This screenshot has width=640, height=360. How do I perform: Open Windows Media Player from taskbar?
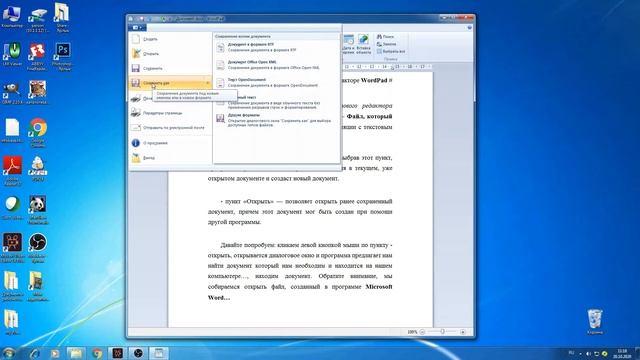[55, 353]
